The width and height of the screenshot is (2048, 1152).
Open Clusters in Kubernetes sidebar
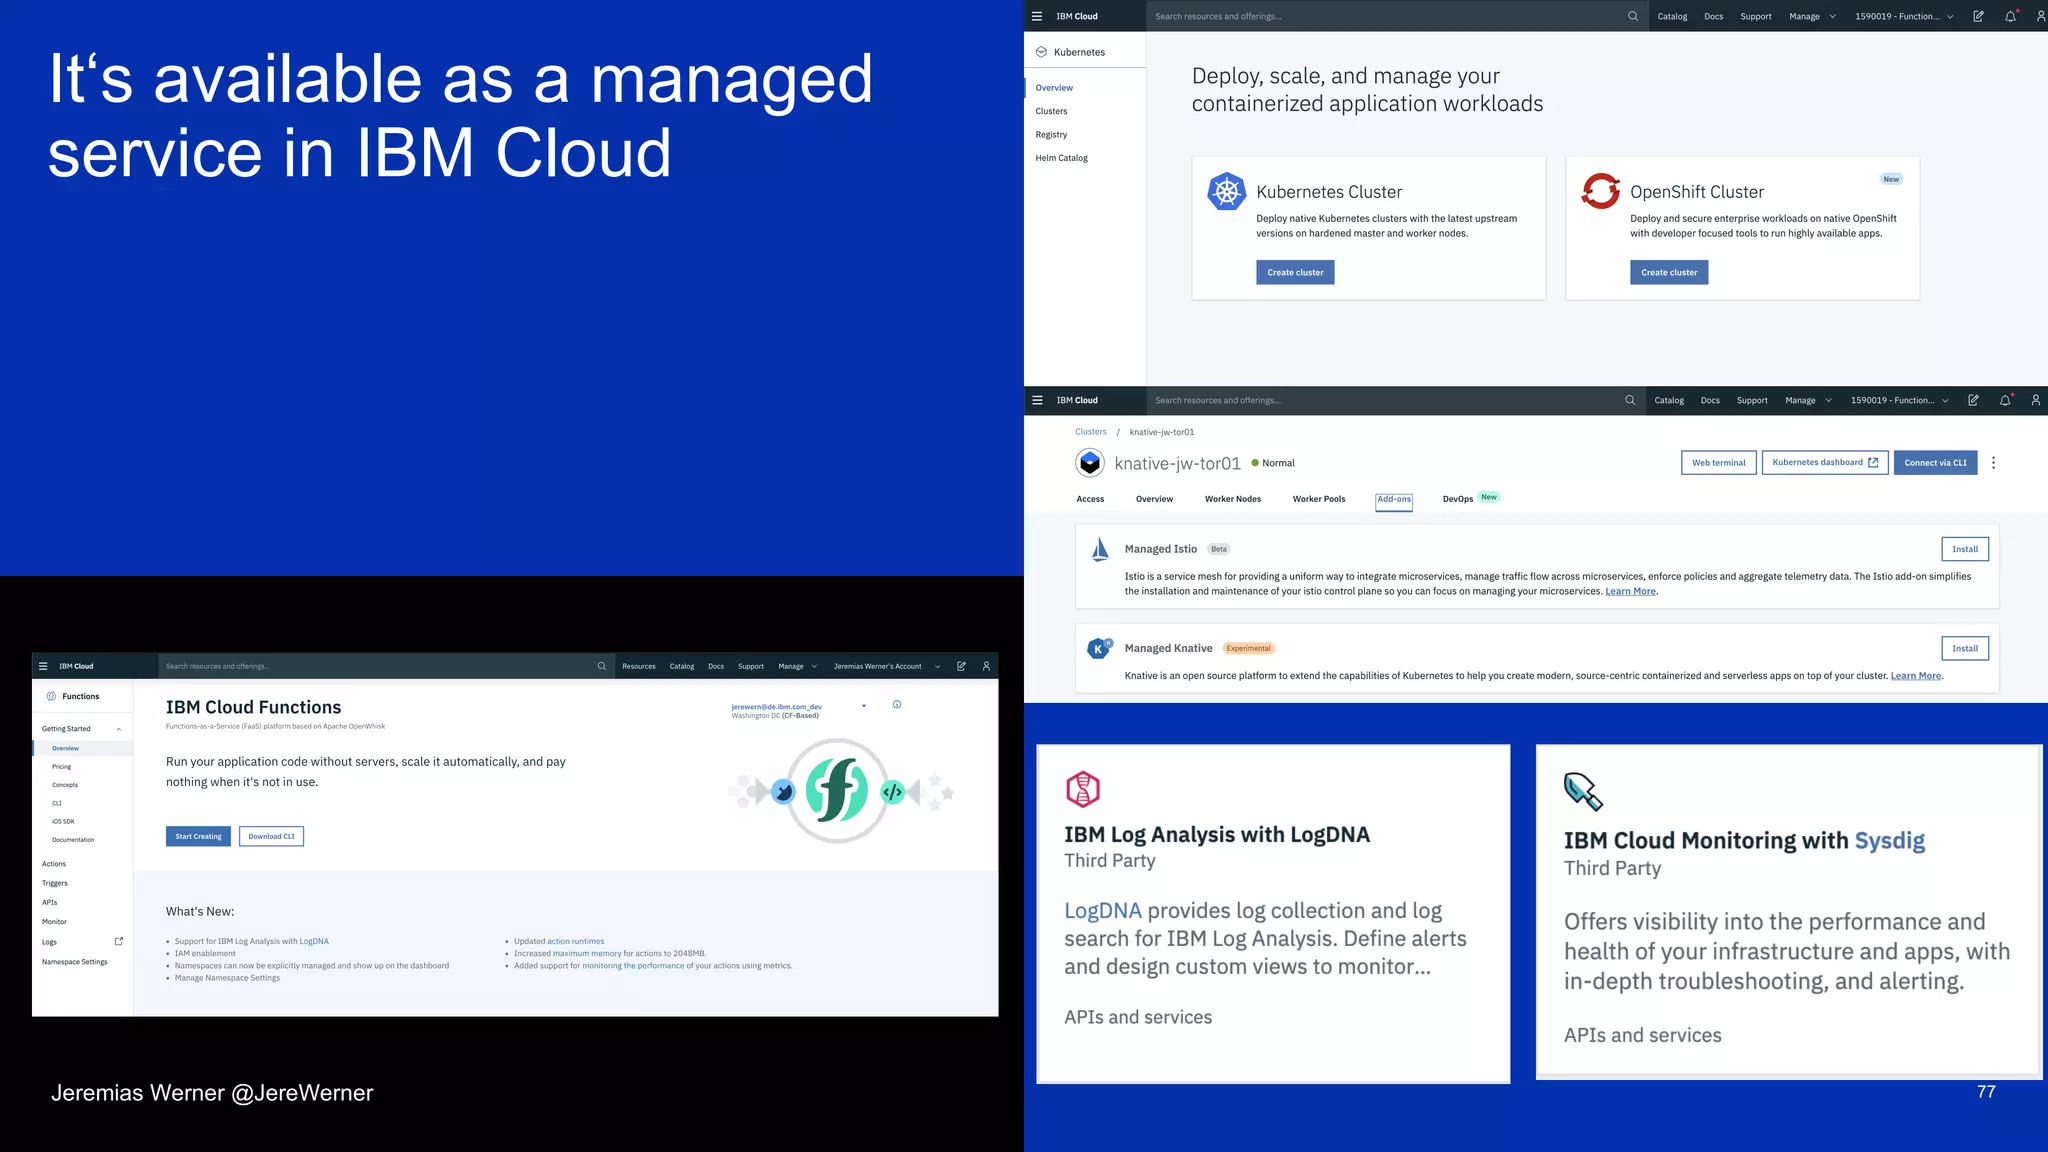tap(1051, 111)
